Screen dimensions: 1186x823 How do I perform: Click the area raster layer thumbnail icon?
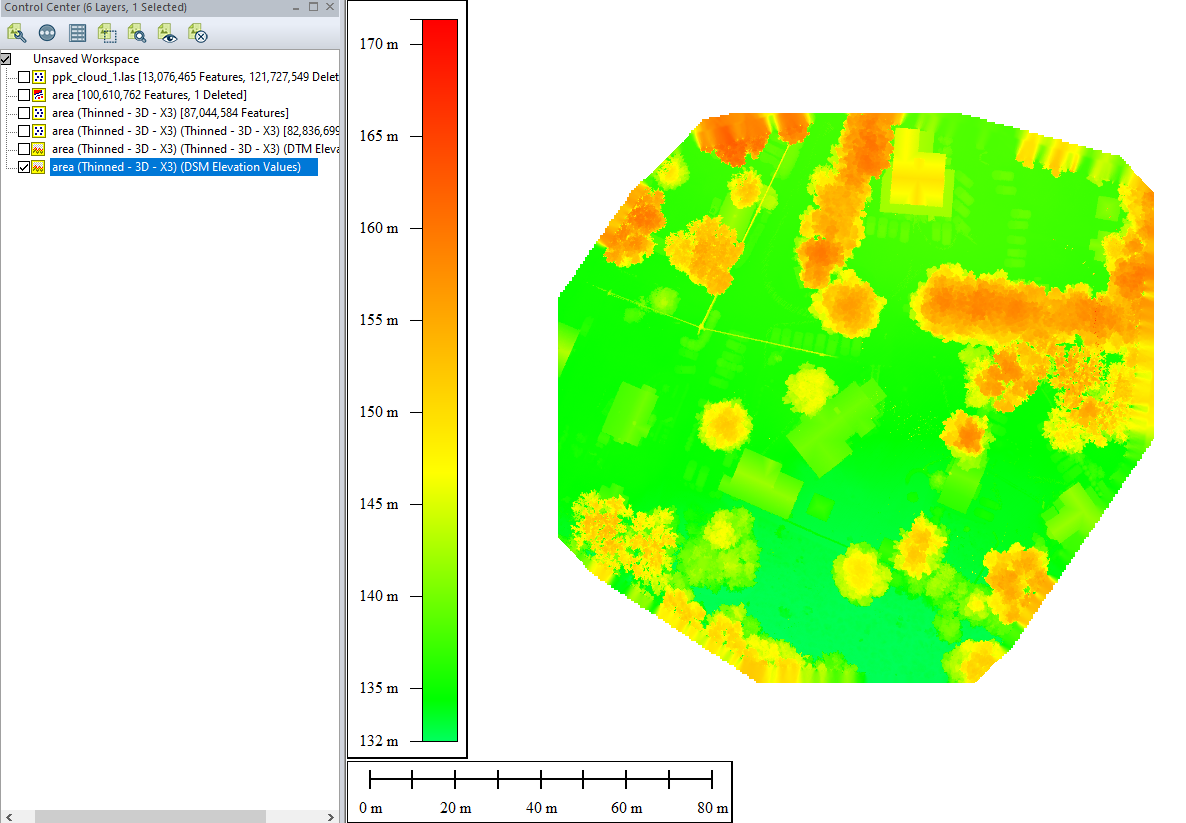[x=39, y=94]
